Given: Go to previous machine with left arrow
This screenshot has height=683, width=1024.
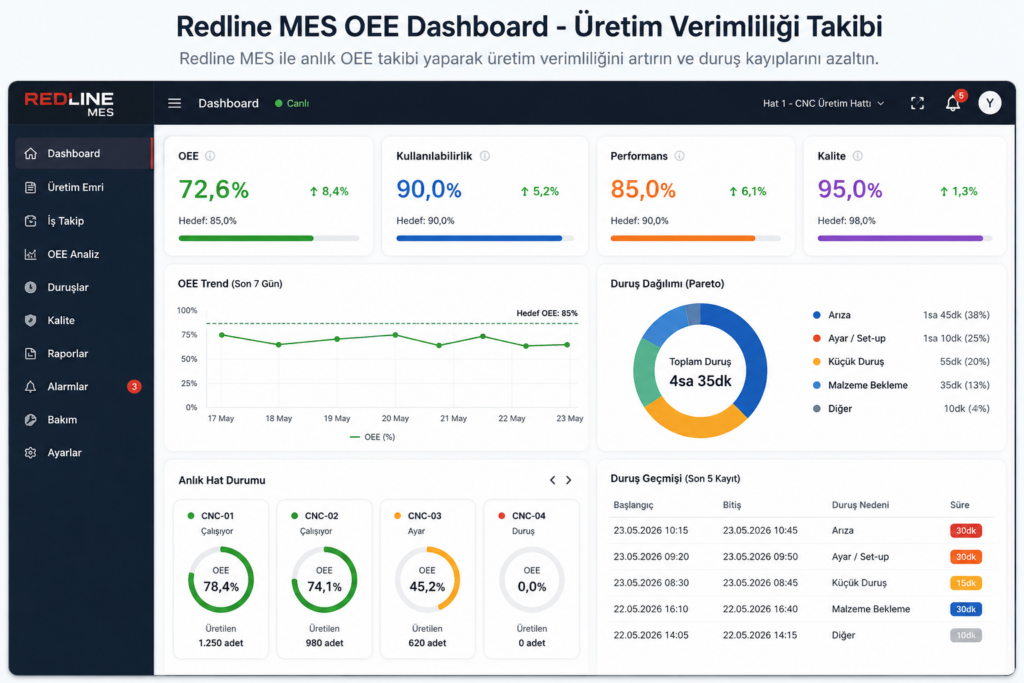Looking at the screenshot, I should tap(552, 480).
